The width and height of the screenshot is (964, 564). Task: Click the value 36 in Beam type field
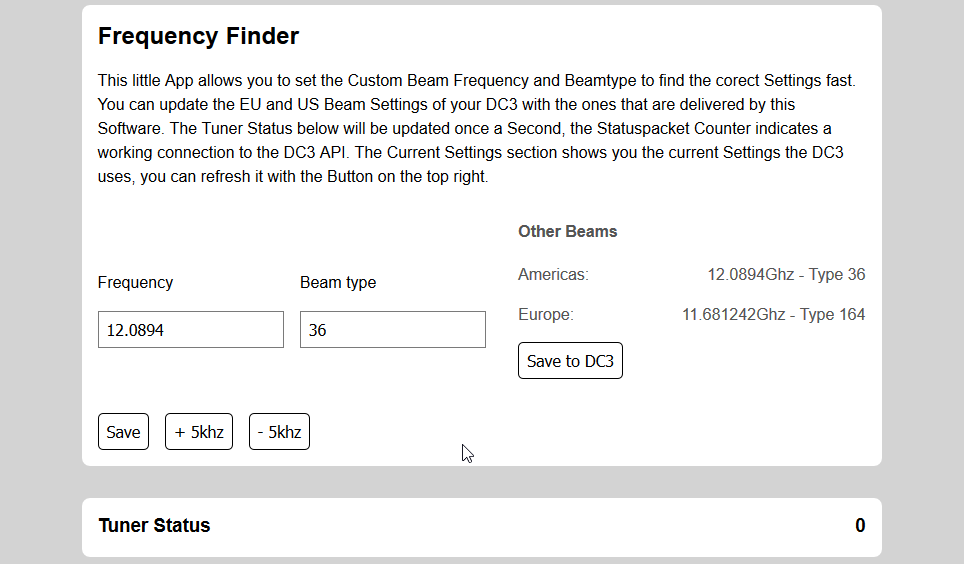point(317,330)
